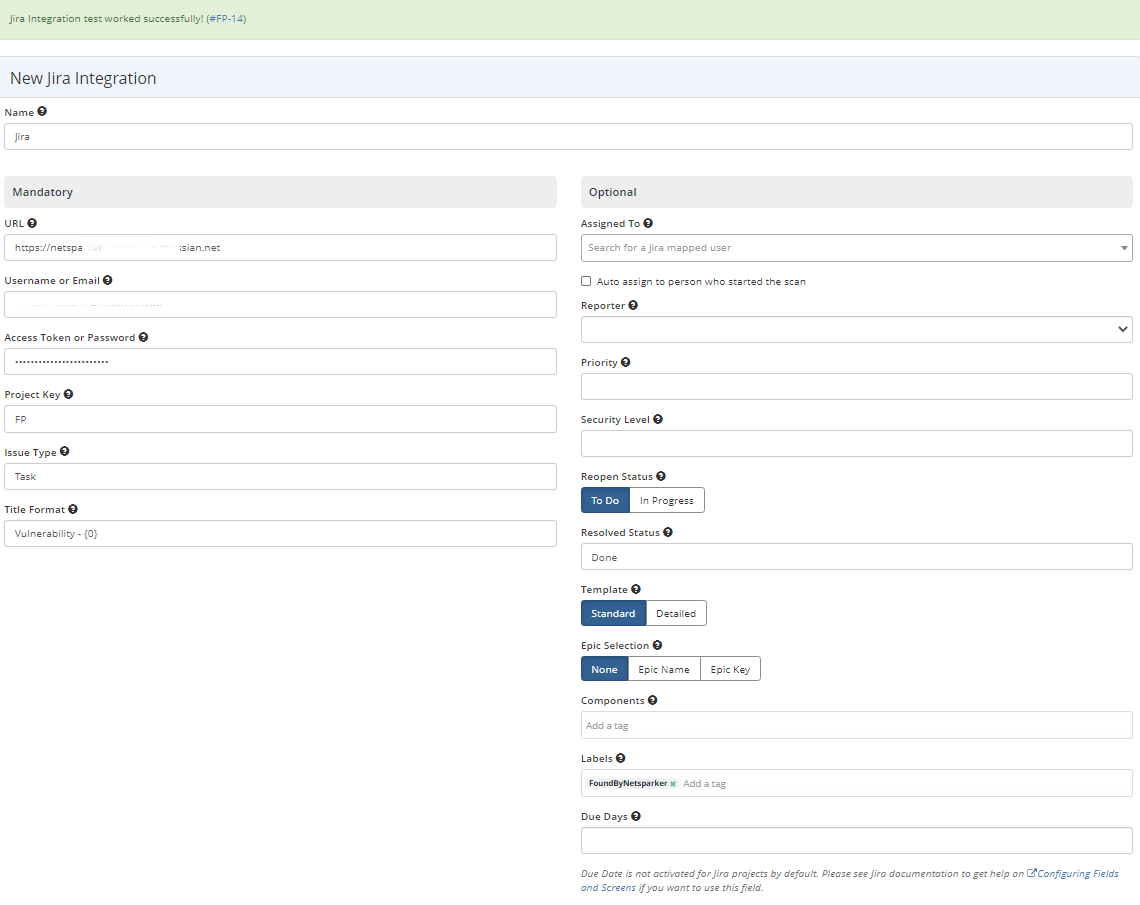Open the Configuring Fields and Screens link
The height and width of the screenshot is (905, 1140).
849,880
